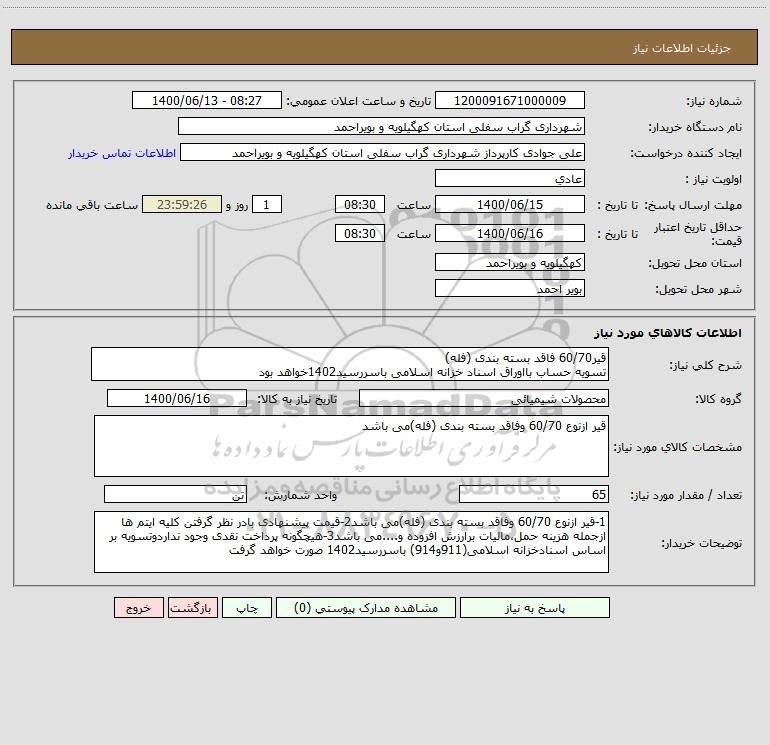Screen dimensions: 770x745
Task: Click the تعداد / مقدار مورد نیاز label
Action: point(686,495)
